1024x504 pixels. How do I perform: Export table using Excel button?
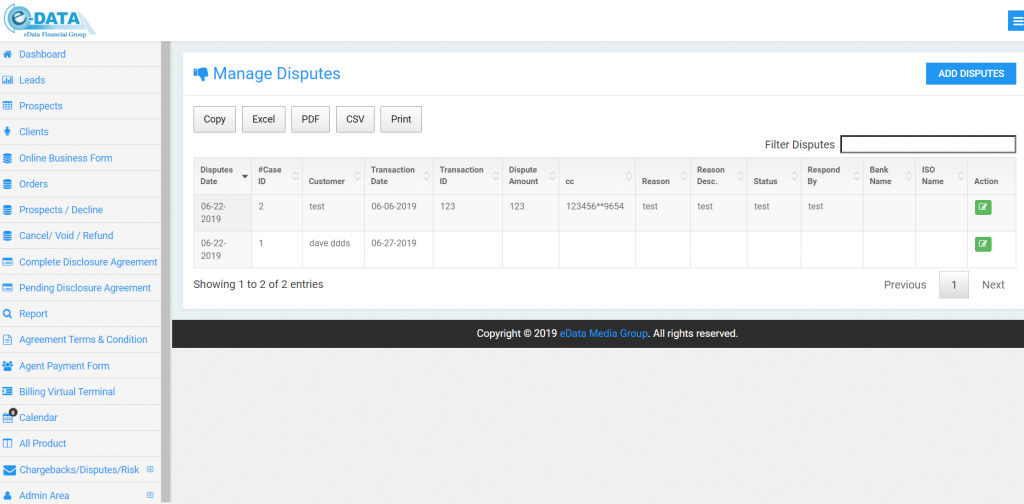pyautogui.click(x=263, y=119)
